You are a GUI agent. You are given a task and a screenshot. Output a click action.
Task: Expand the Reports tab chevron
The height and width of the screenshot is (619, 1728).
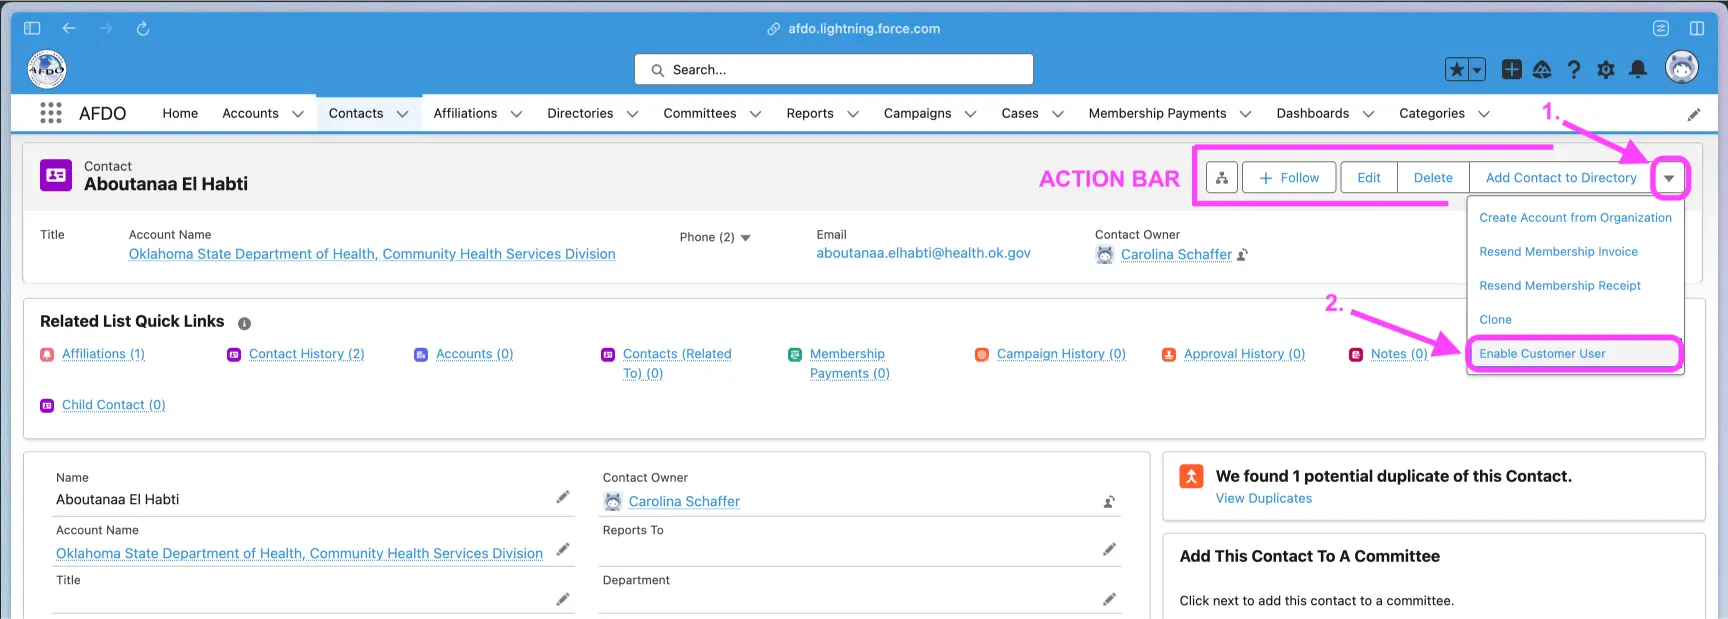pos(853,114)
